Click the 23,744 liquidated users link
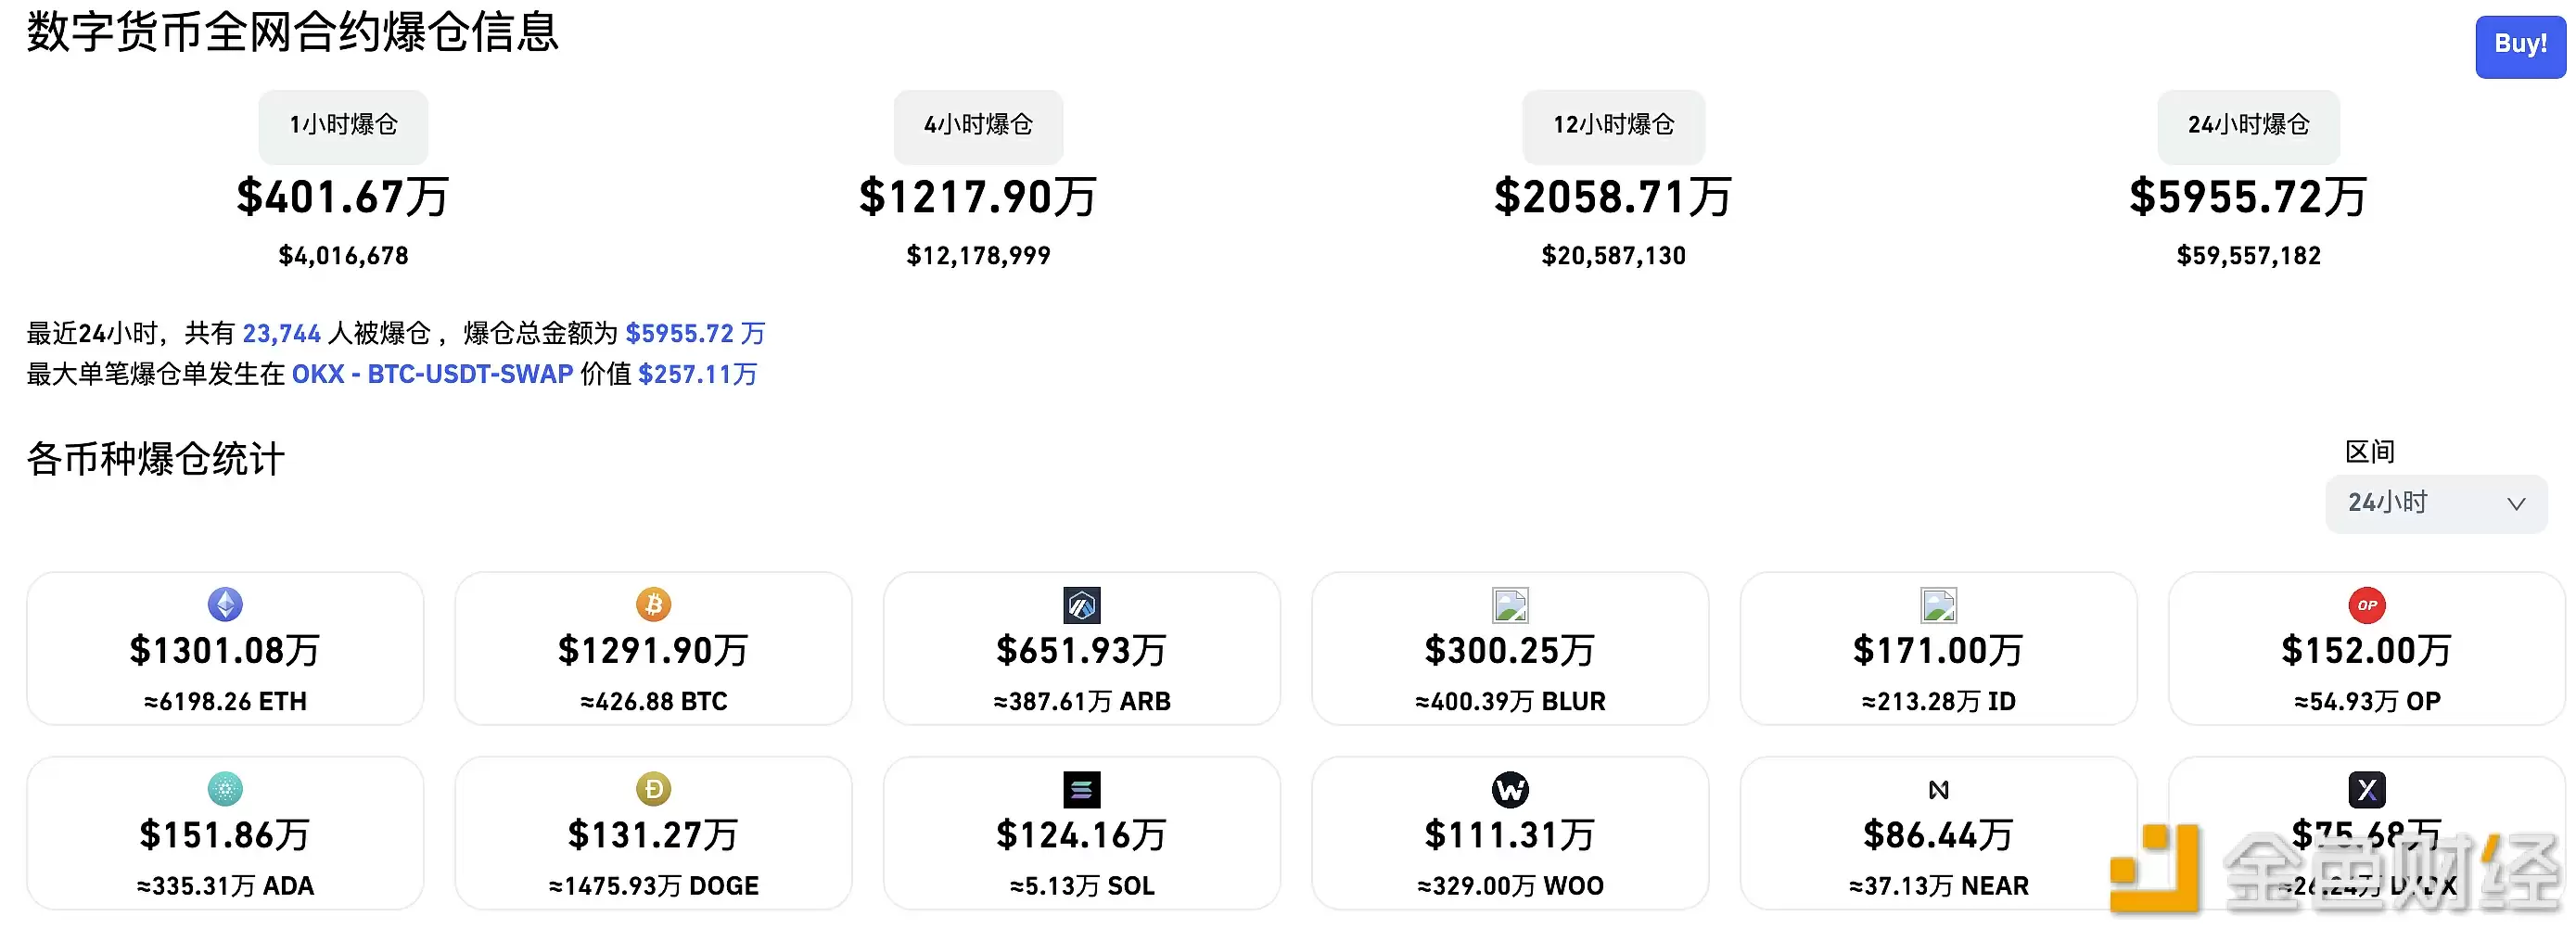Image resolution: width=2576 pixels, height=929 pixels. click(281, 332)
